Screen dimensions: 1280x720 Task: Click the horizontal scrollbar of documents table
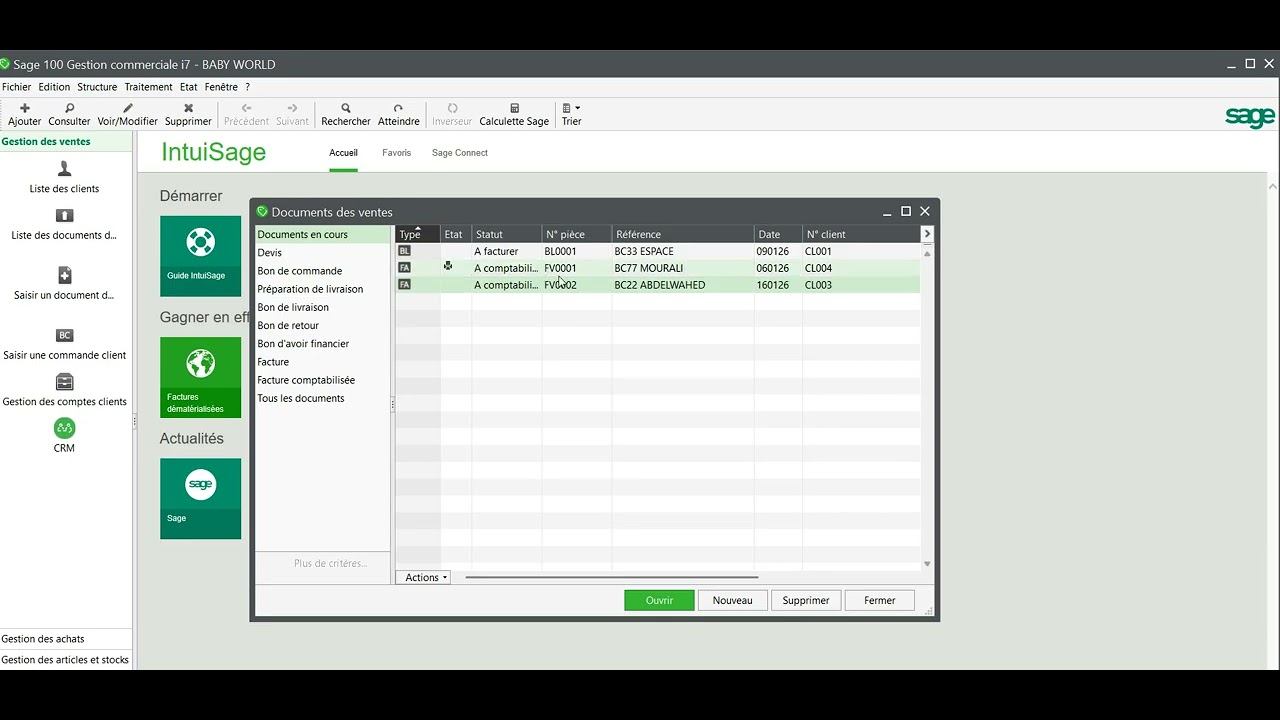[611, 577]
